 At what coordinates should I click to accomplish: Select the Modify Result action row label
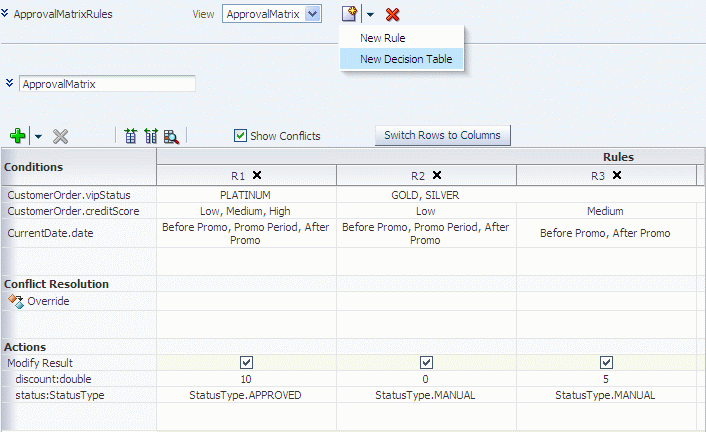[40, 363]
